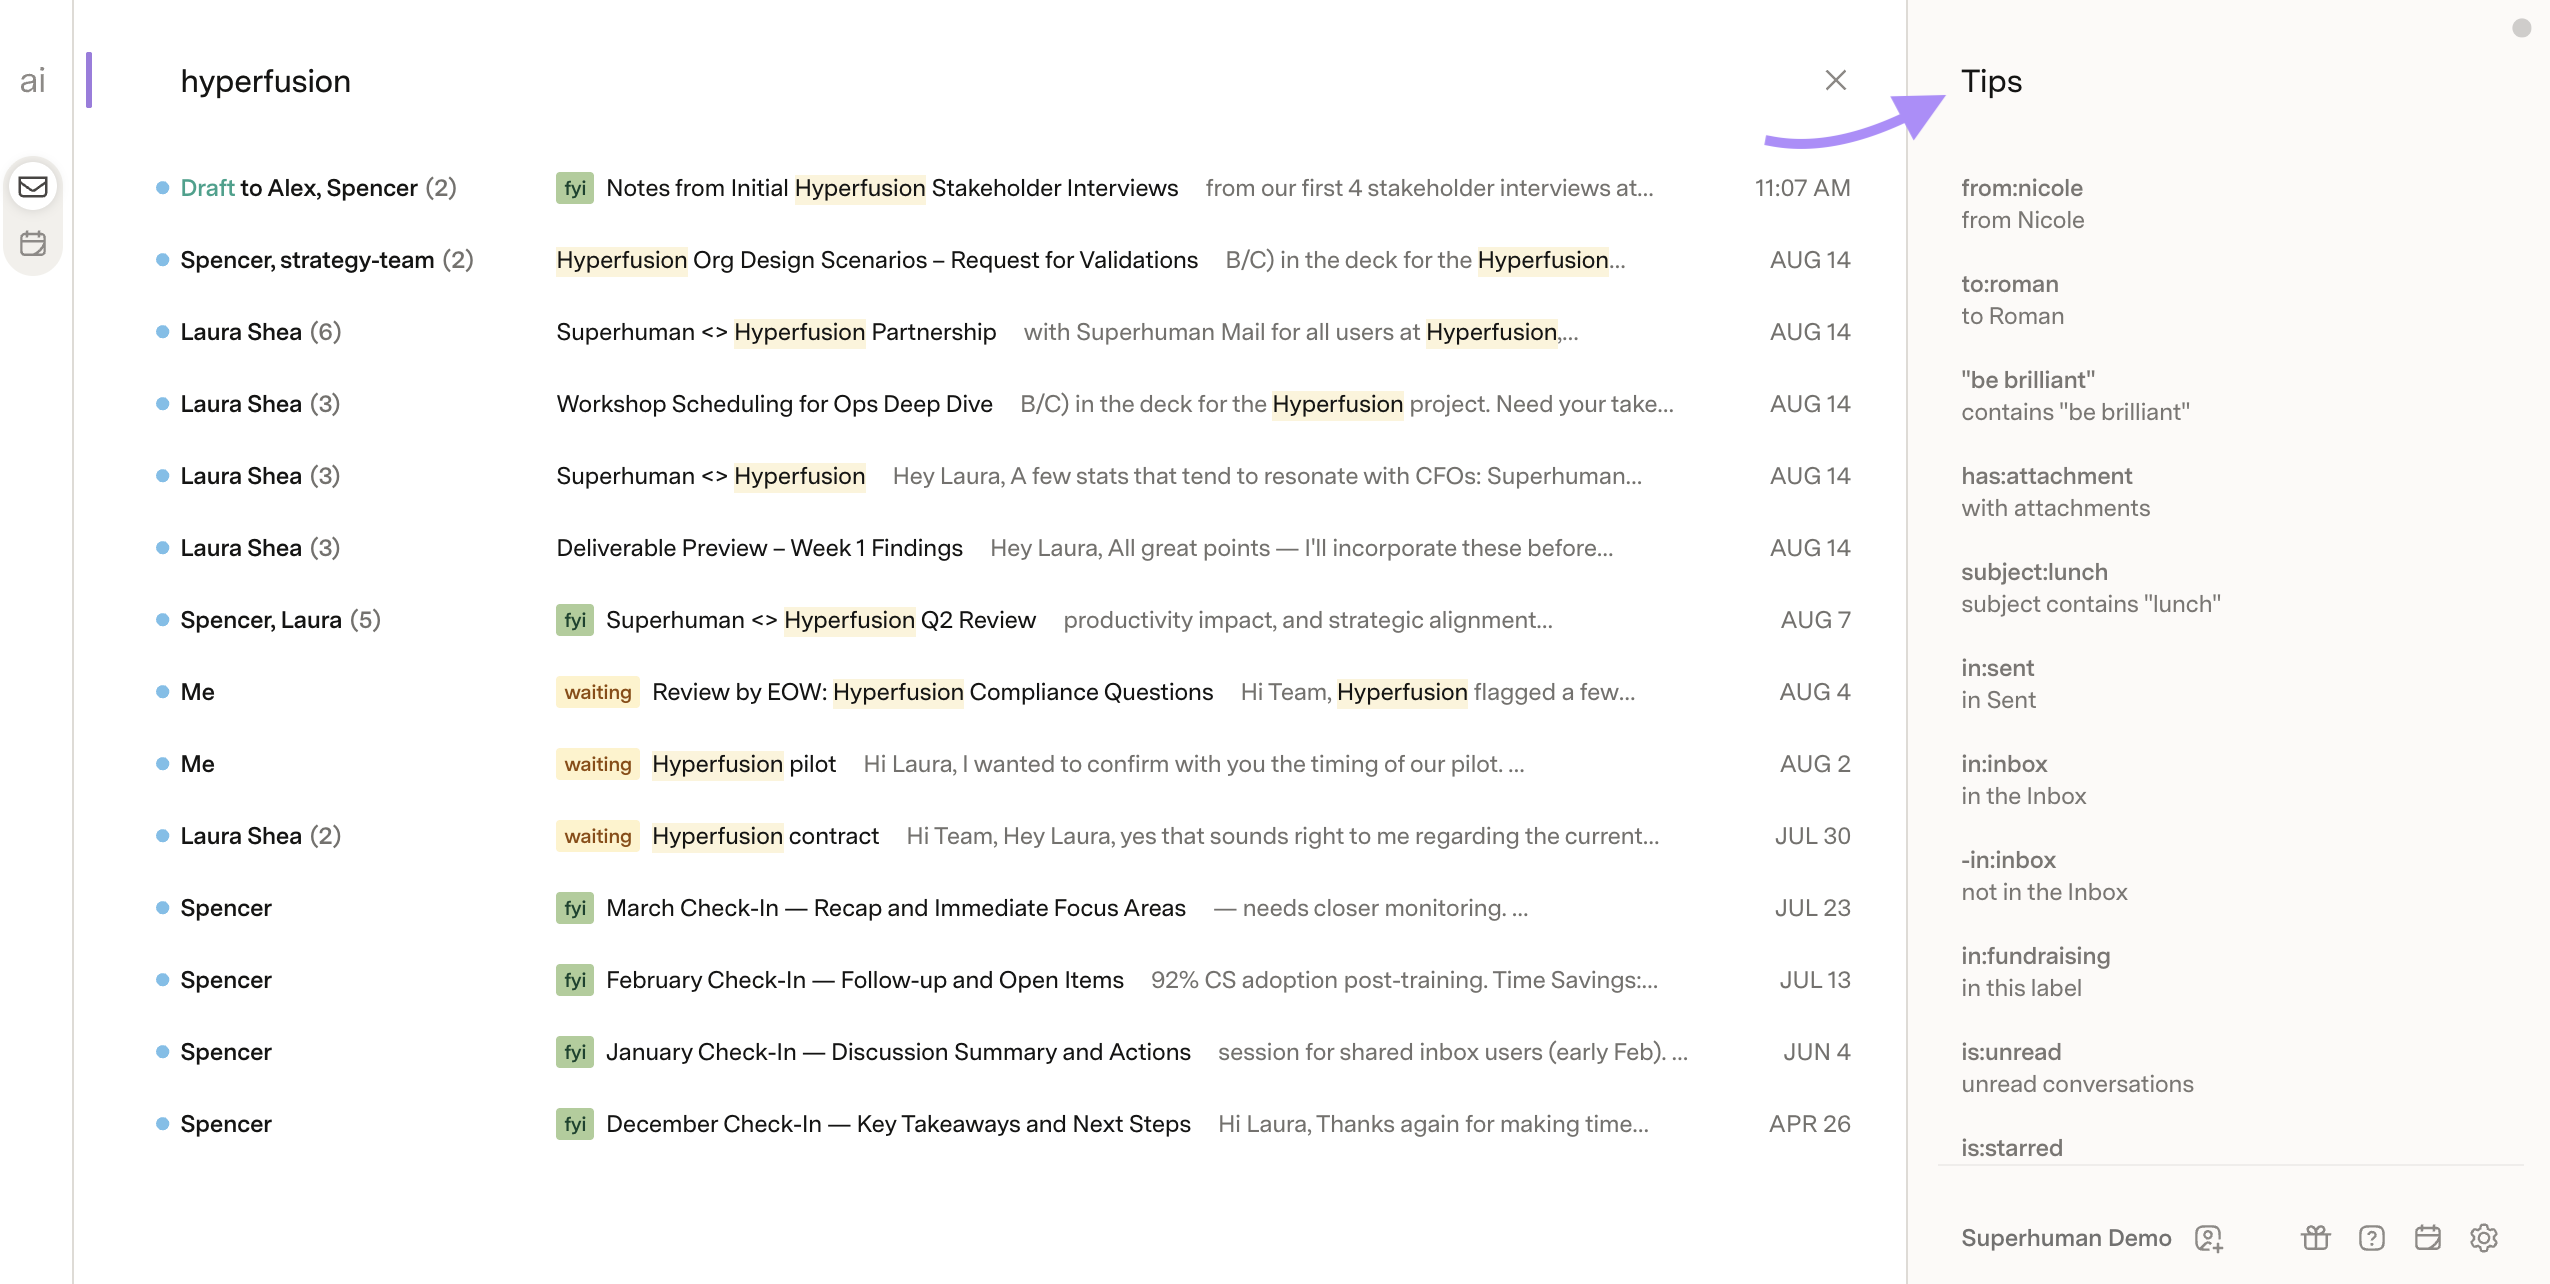Viewport: 2550px width, 1284px height.
Task: Click the 11:07 AM timestamp
Action: pyautogui.click(x=1802, y=188)
